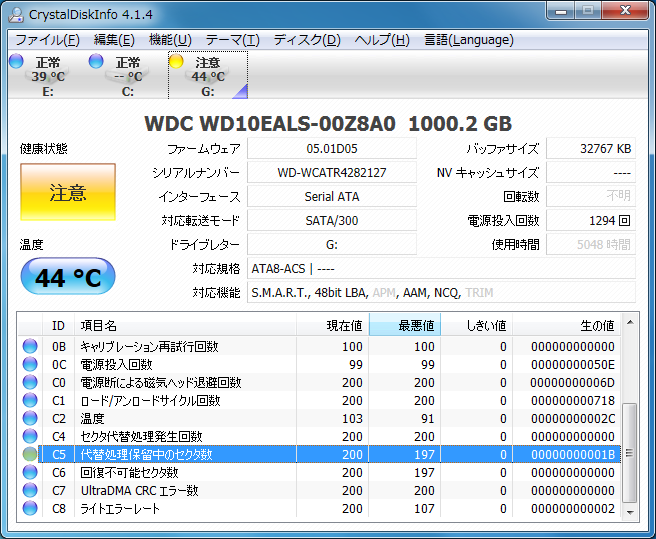Select row 温度 in SMART list

(319, 418)
